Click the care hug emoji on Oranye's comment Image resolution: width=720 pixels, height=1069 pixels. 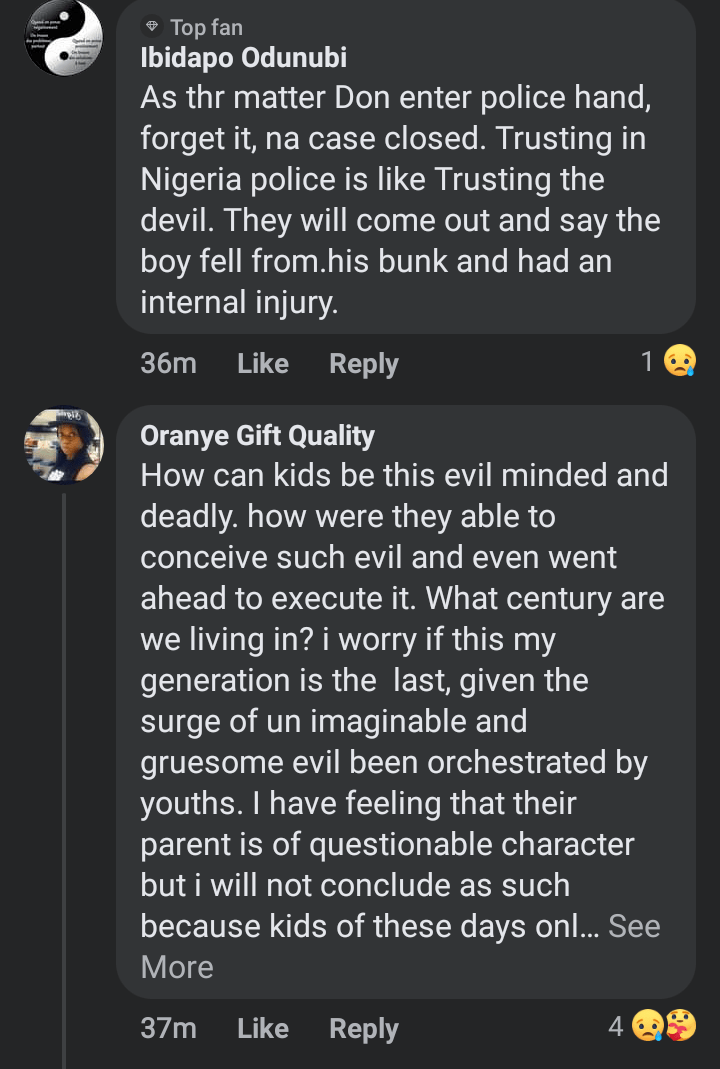[680, 1026]
